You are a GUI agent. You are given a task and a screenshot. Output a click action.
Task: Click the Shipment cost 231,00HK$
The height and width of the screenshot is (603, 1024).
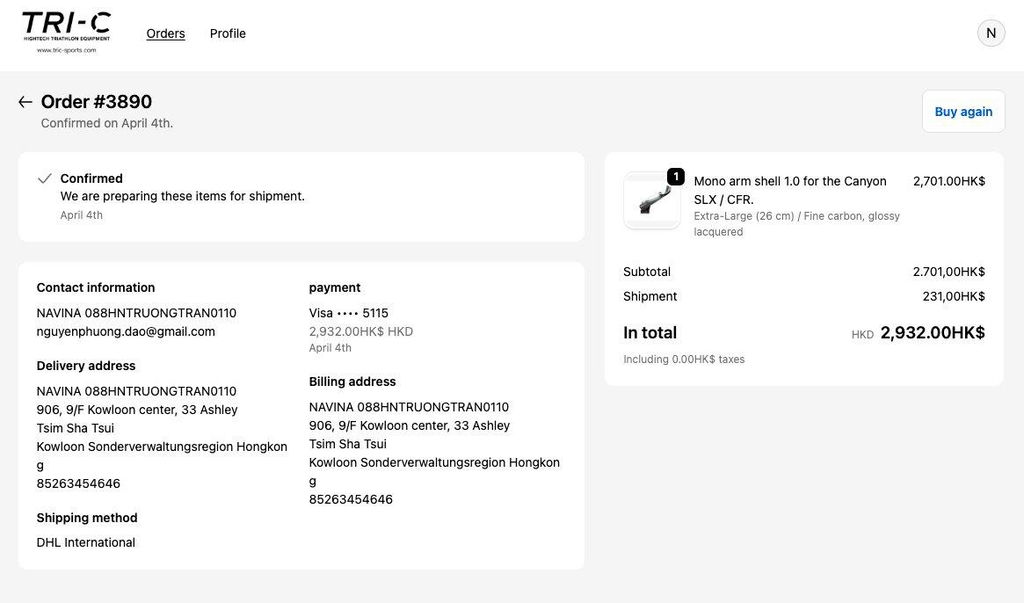[x=953, y=297]
